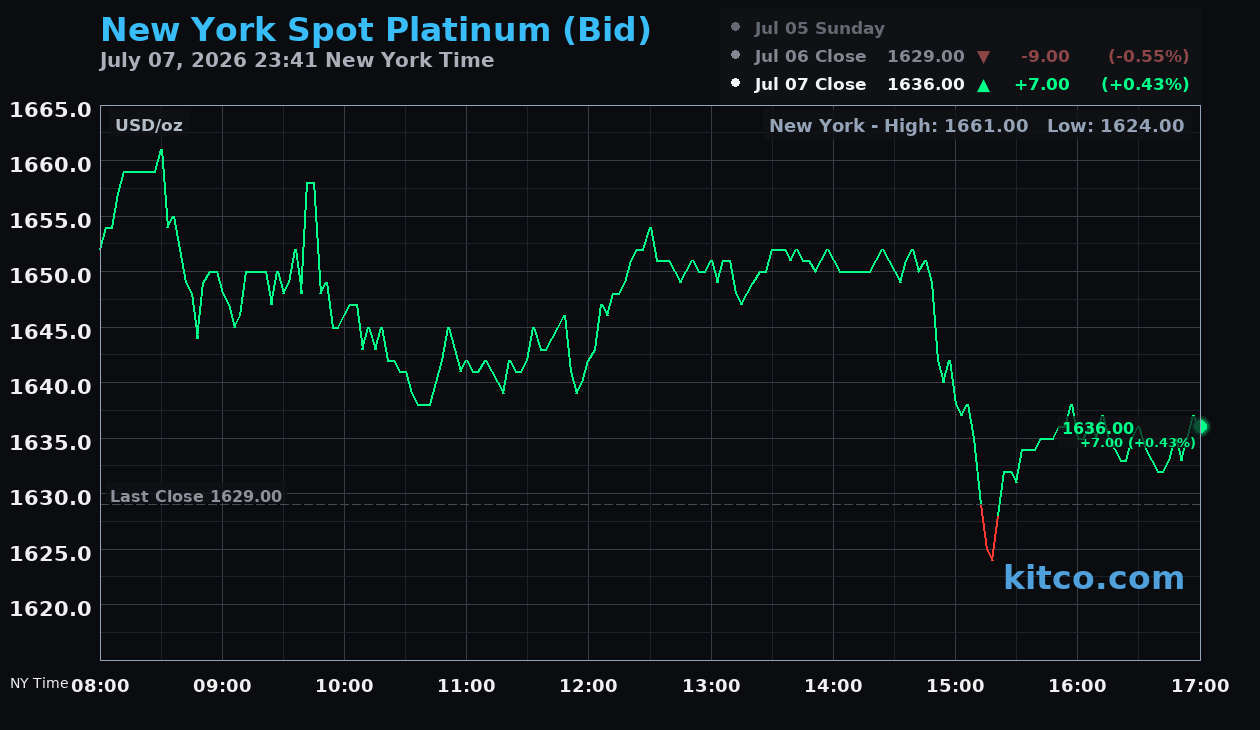Click the 16:00 time axis label
1260x730 pixels.
(x=1077, y=686)
